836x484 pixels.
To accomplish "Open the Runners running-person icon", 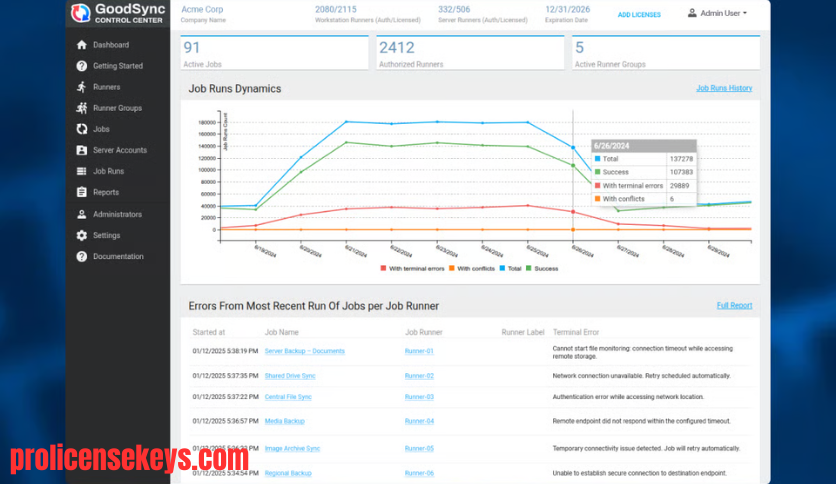I will pos(82,87).
